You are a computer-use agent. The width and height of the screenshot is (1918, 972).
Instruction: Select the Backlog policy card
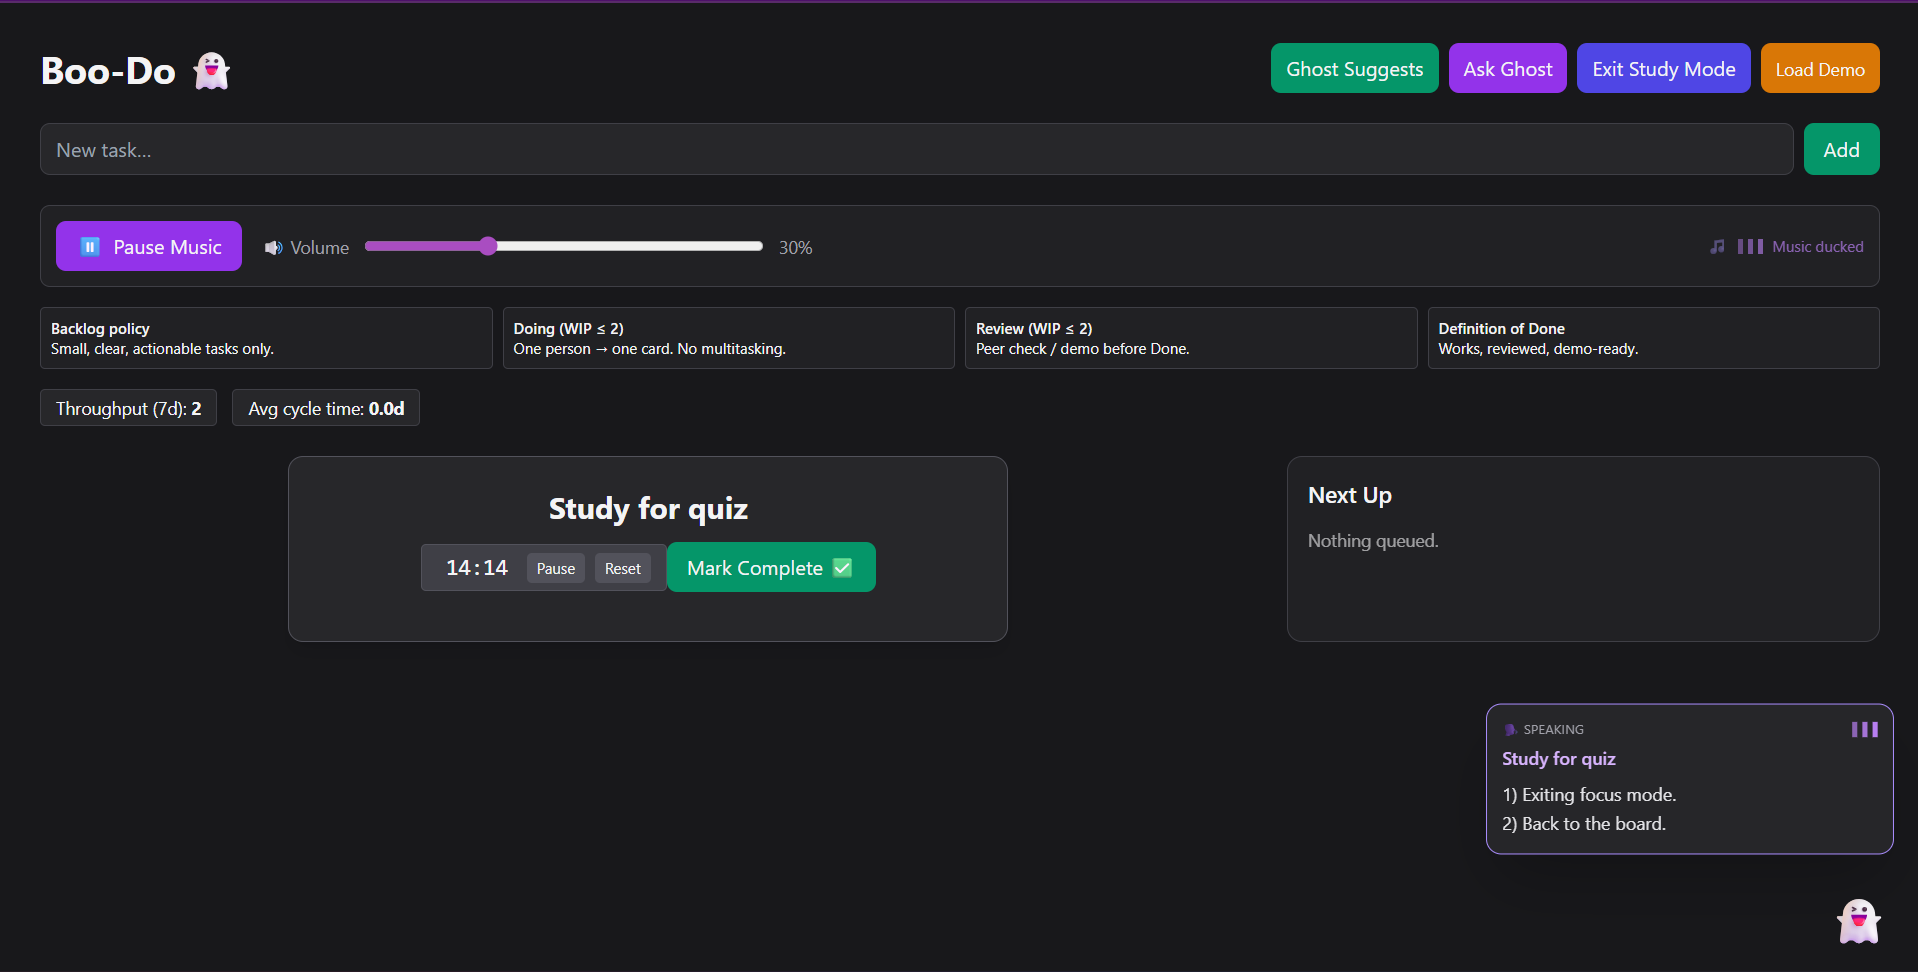266,338
